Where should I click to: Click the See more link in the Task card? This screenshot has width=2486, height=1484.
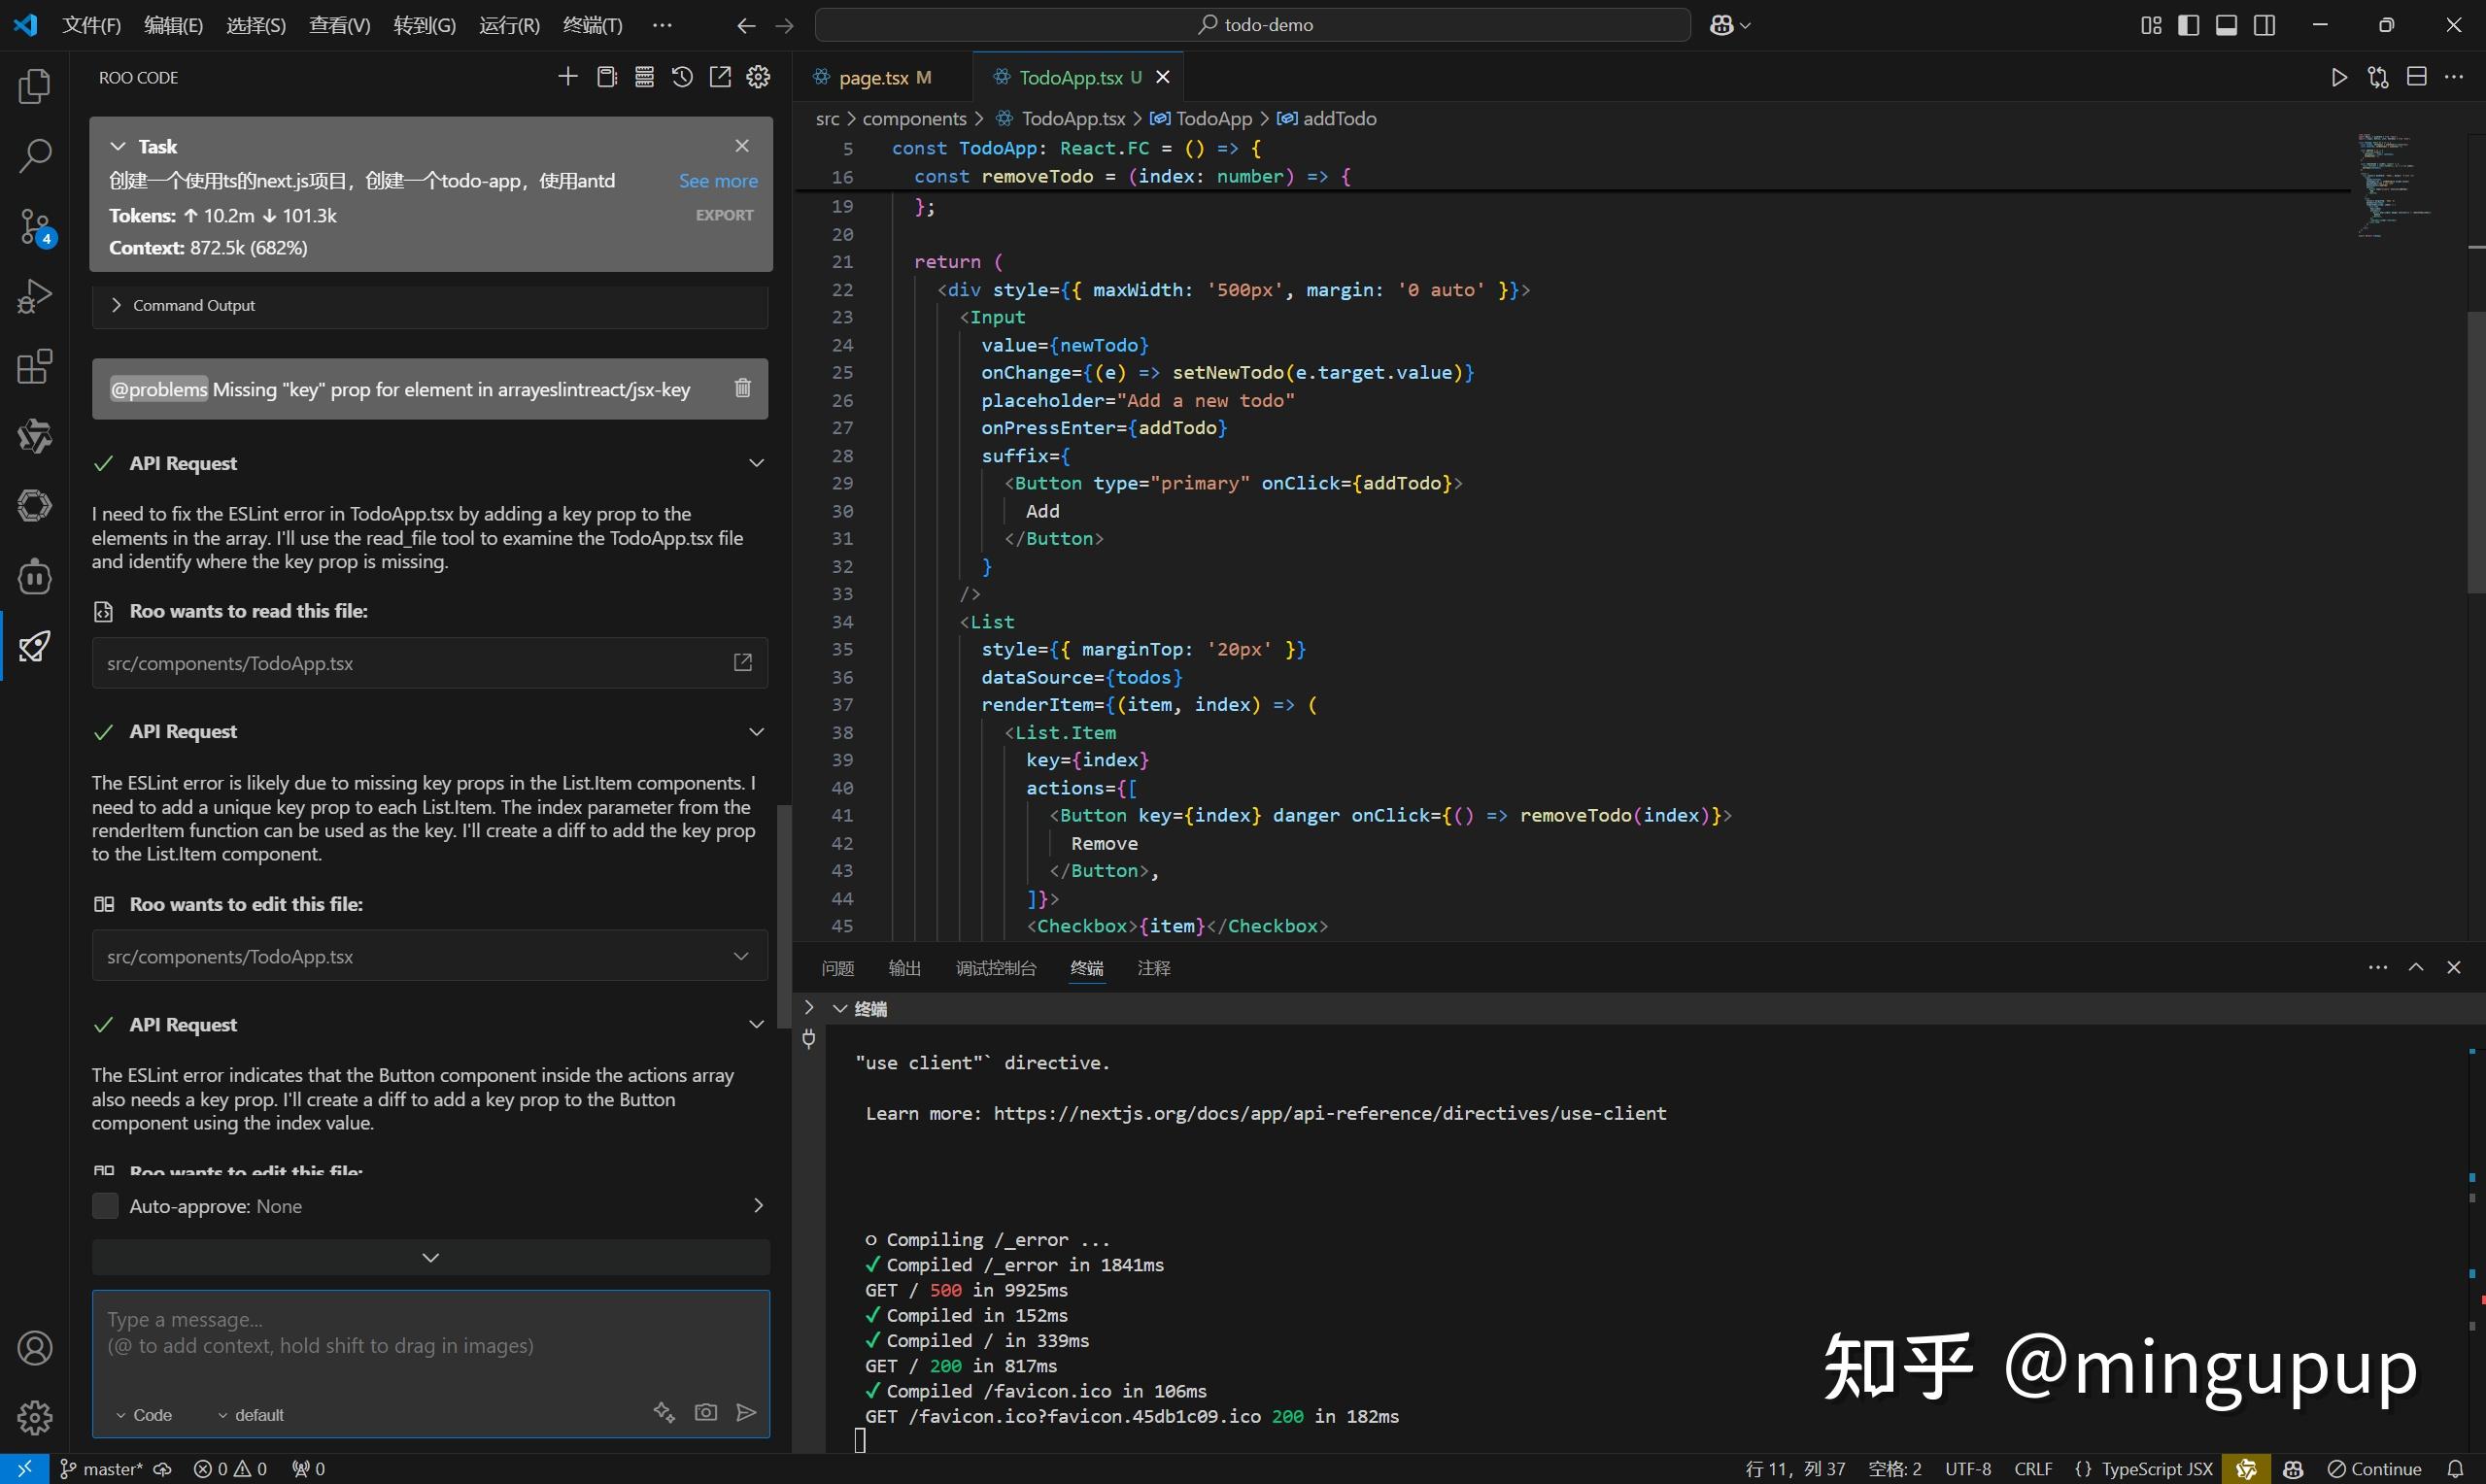pyautogui.click(x=718, y=180)
